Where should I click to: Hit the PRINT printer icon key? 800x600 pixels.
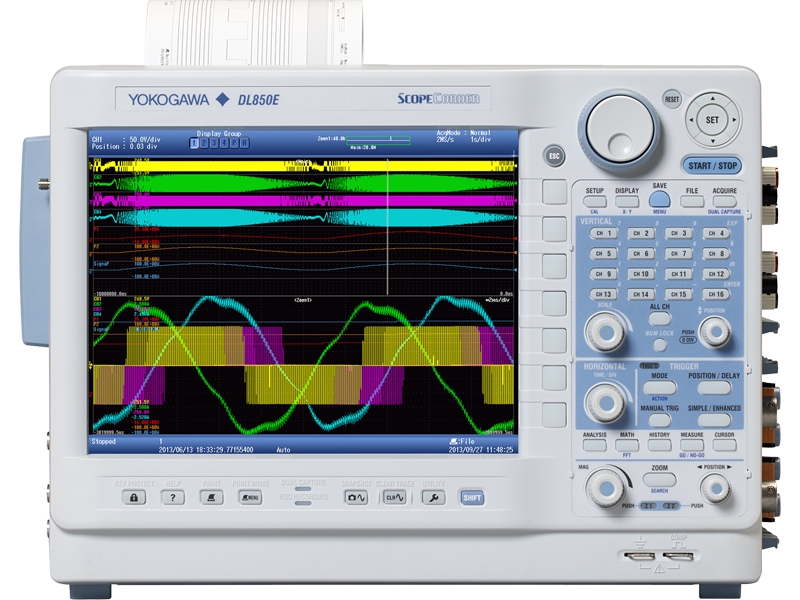(211, 497)
